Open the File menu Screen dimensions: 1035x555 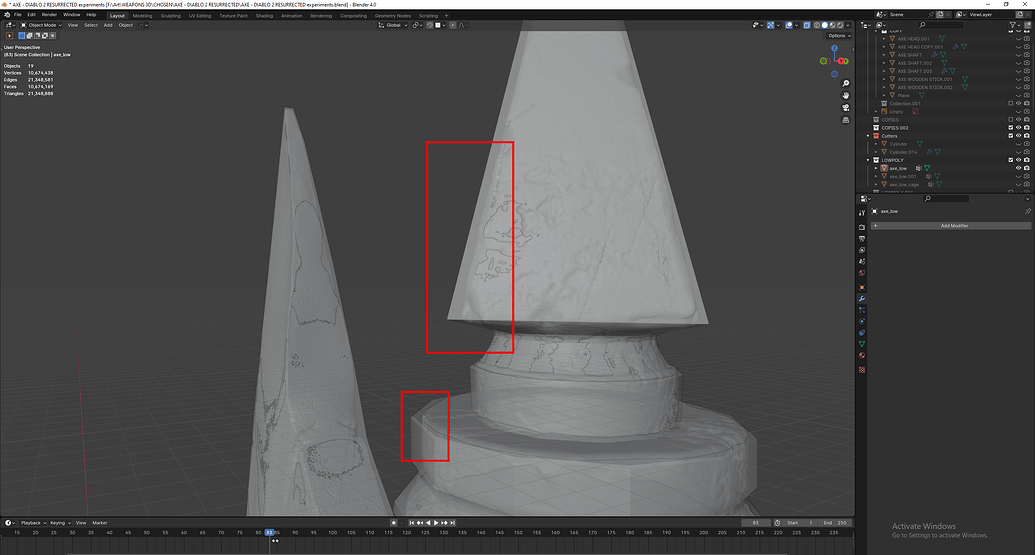18,15
